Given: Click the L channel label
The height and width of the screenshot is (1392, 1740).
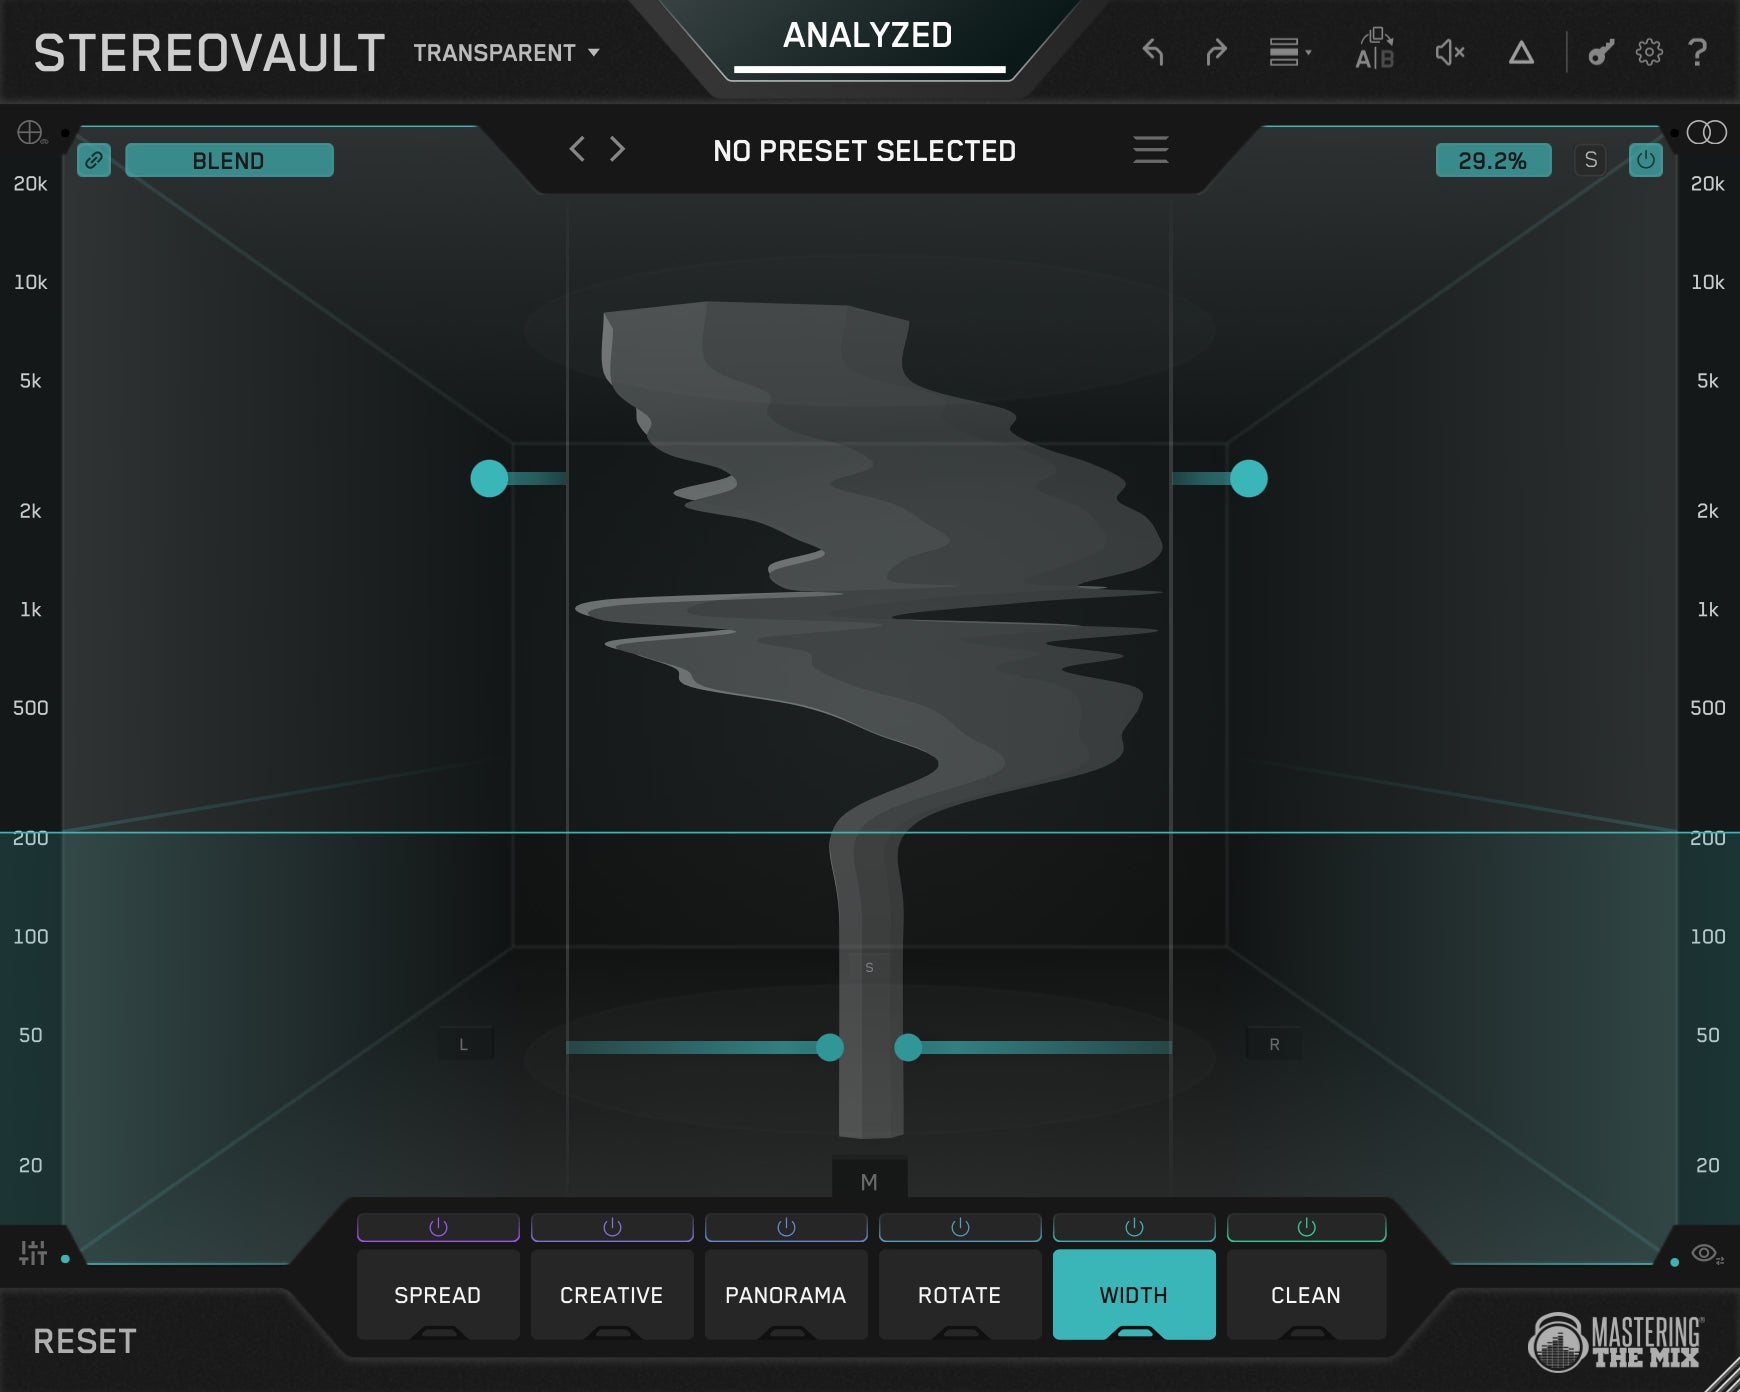Looking at the screenshot, I should point(464,1044).
